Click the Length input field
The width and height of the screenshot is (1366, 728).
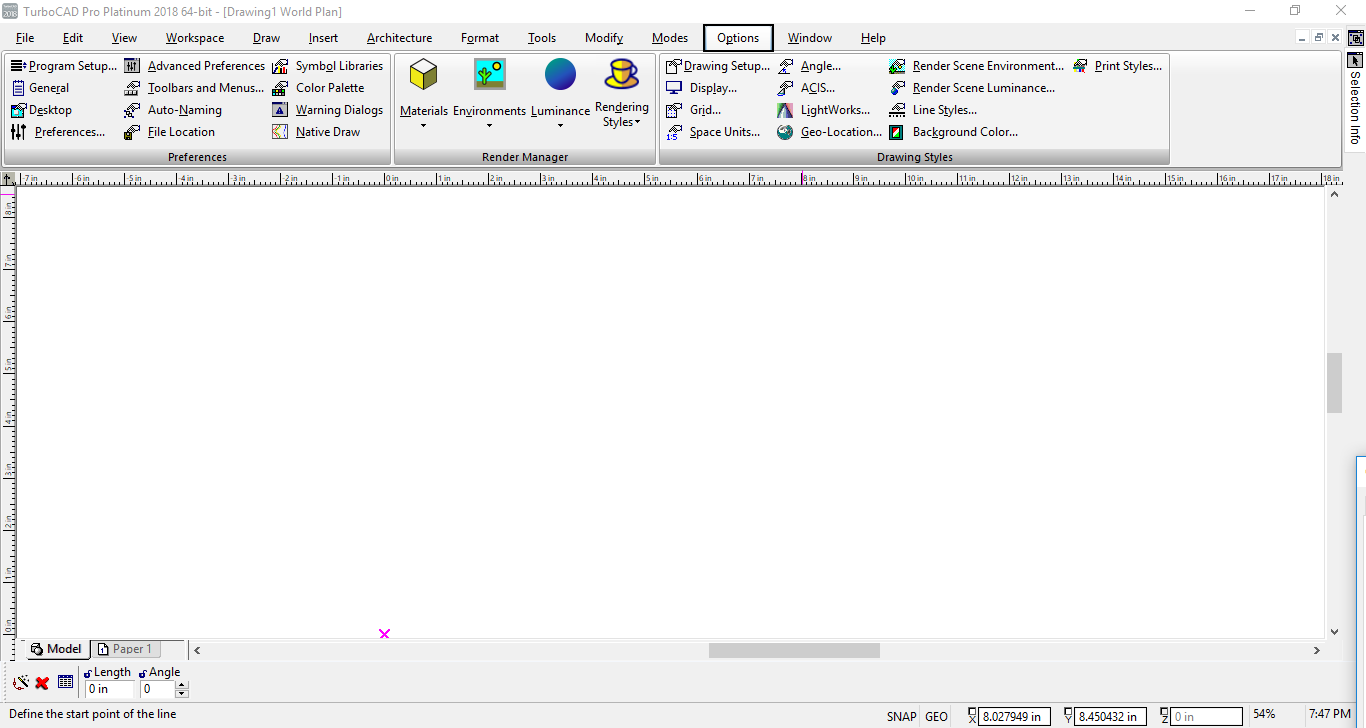[x=109, y=689]
